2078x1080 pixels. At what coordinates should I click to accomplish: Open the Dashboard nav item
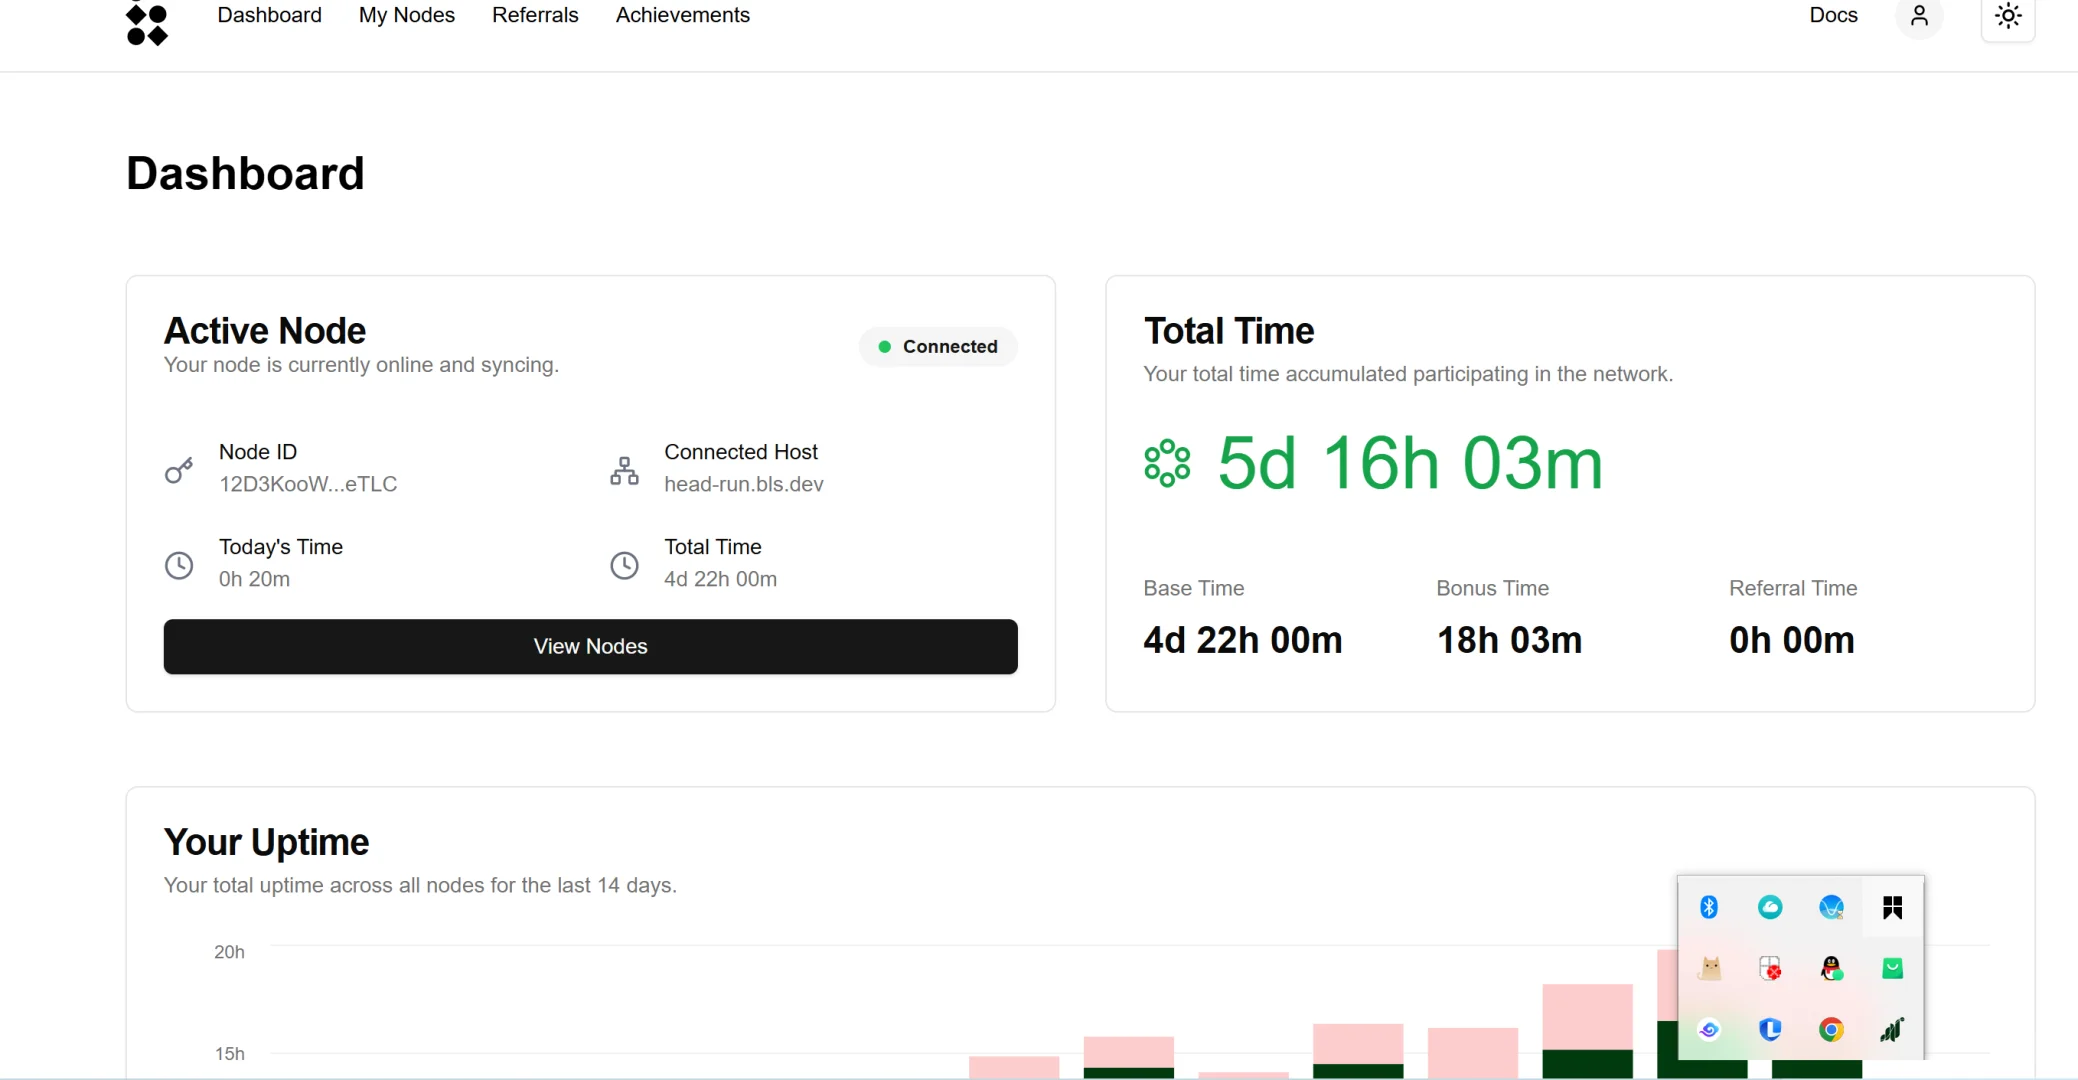[269, 15]
